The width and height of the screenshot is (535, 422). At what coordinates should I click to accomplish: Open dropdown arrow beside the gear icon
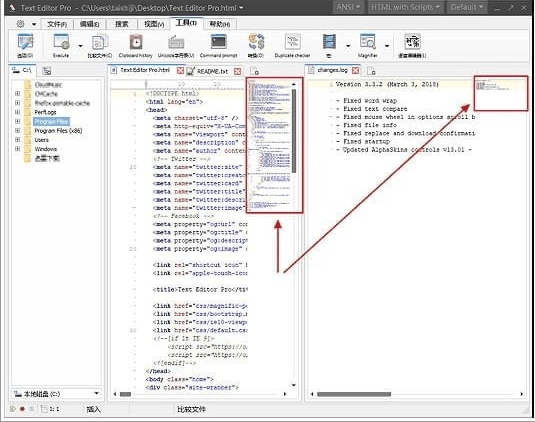(x=34, y=24)
